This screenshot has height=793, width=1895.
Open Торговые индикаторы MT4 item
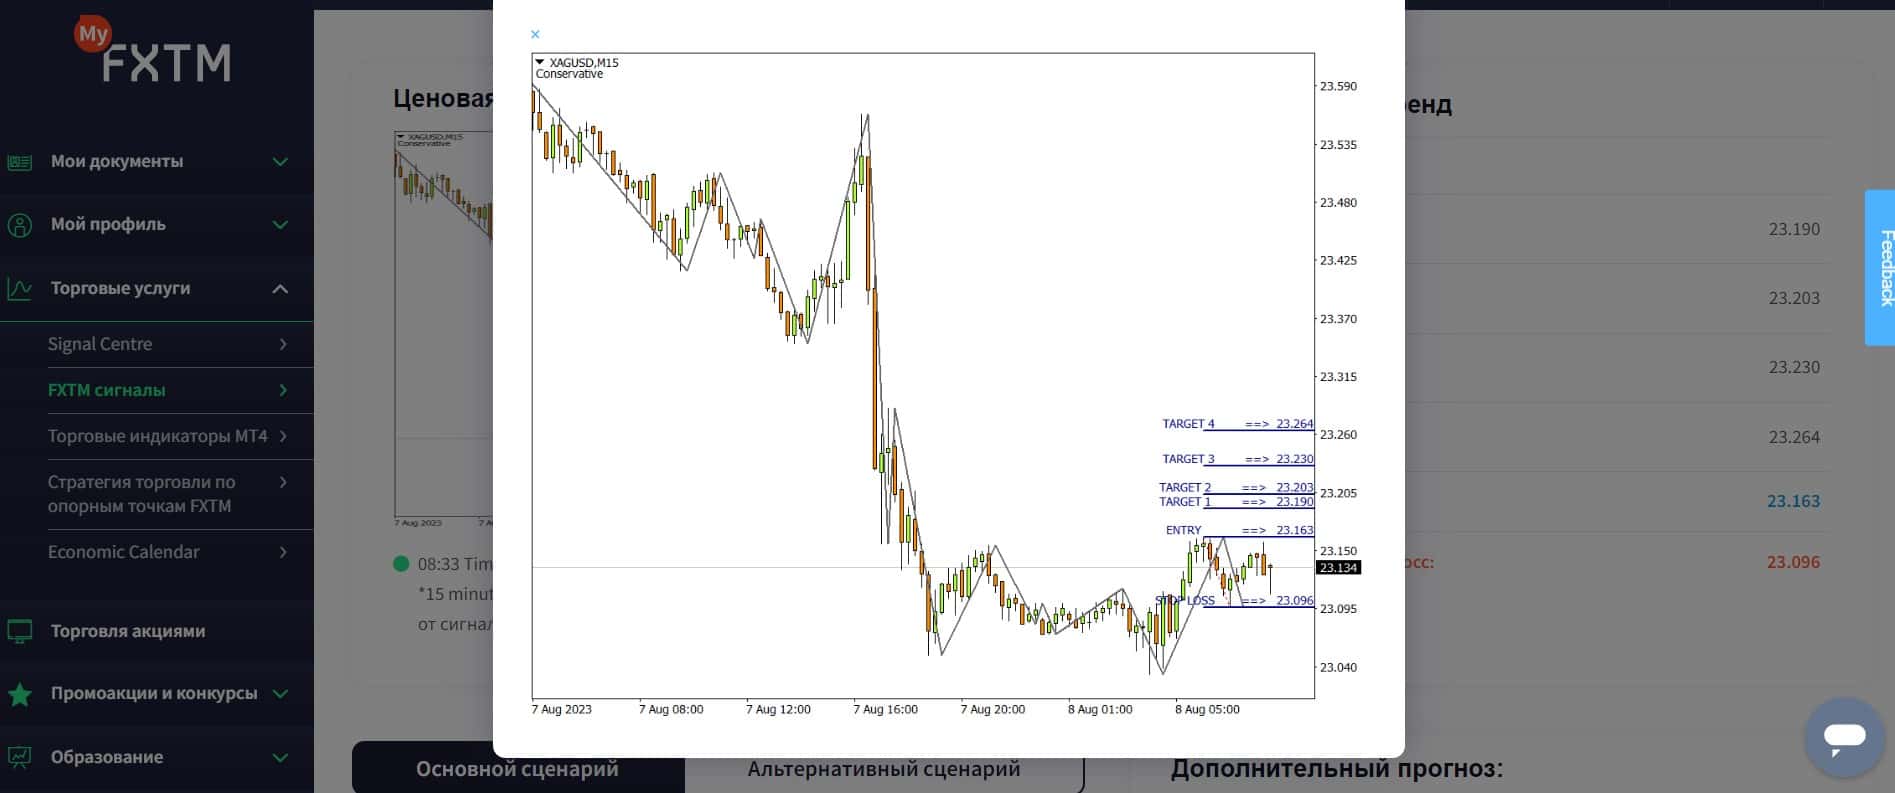158,436
